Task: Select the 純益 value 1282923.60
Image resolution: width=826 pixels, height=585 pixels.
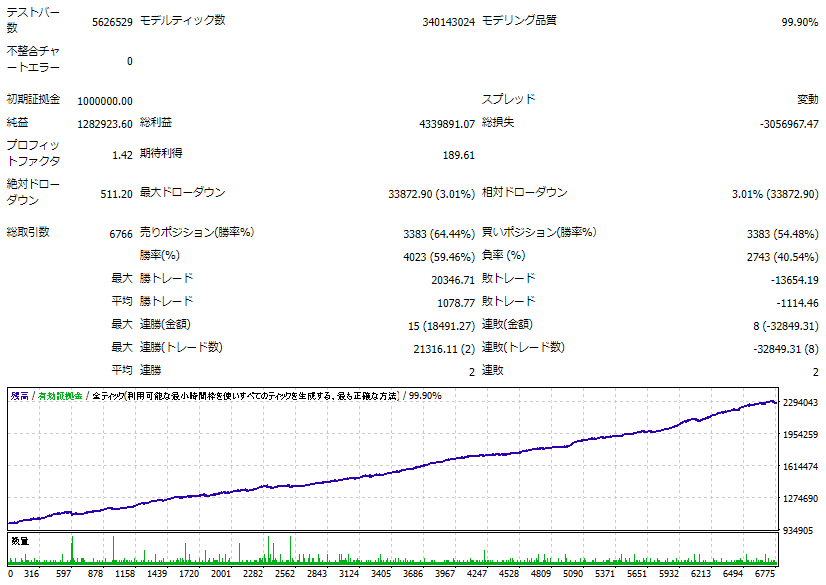Action: point(104,124)
